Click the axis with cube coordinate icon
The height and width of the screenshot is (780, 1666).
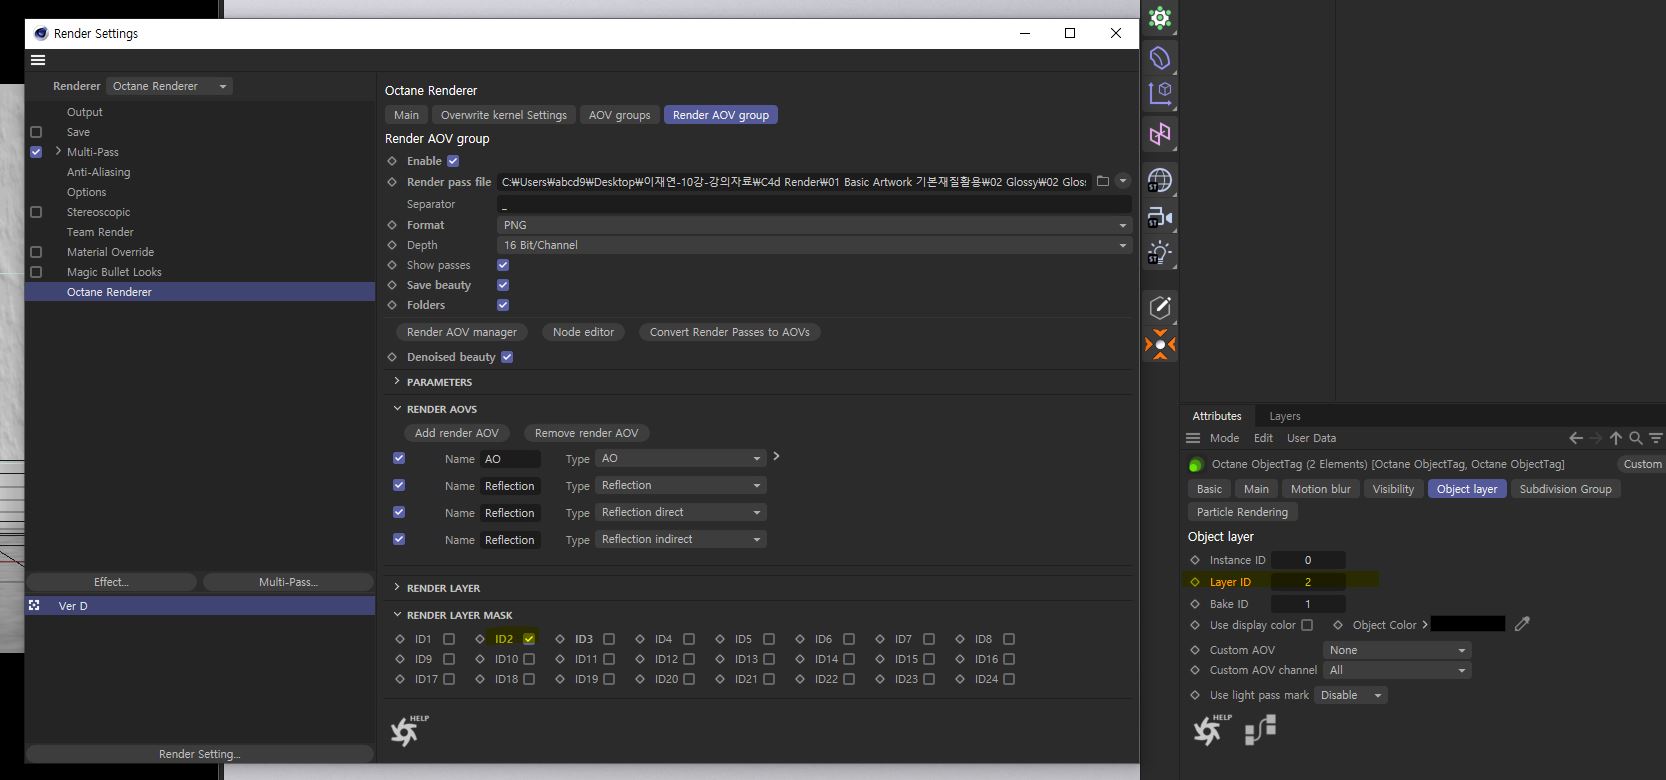(1160, 93)
